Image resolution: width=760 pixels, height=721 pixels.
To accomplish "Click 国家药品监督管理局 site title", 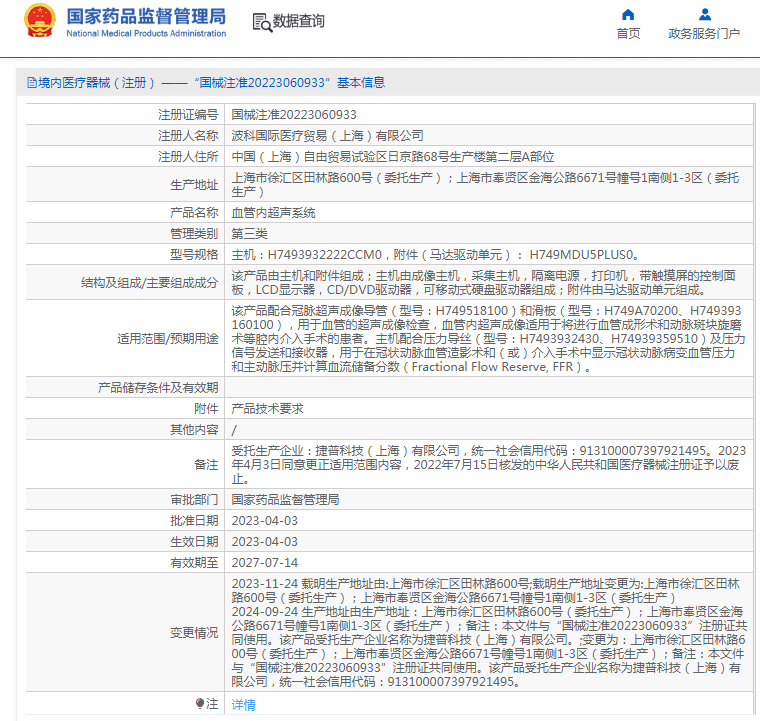I will point(146,16).
